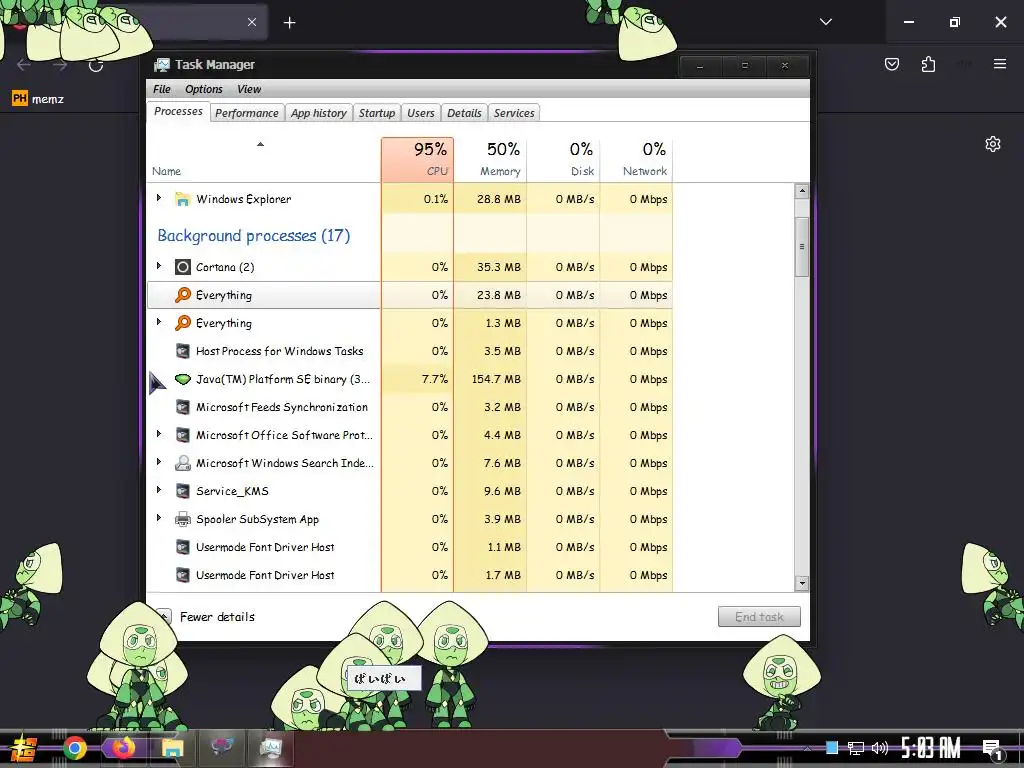This screenshot has width=1024, height=768.
Task: Select the Processes tab
Action: pyautogui.click(x=178, y=112)
